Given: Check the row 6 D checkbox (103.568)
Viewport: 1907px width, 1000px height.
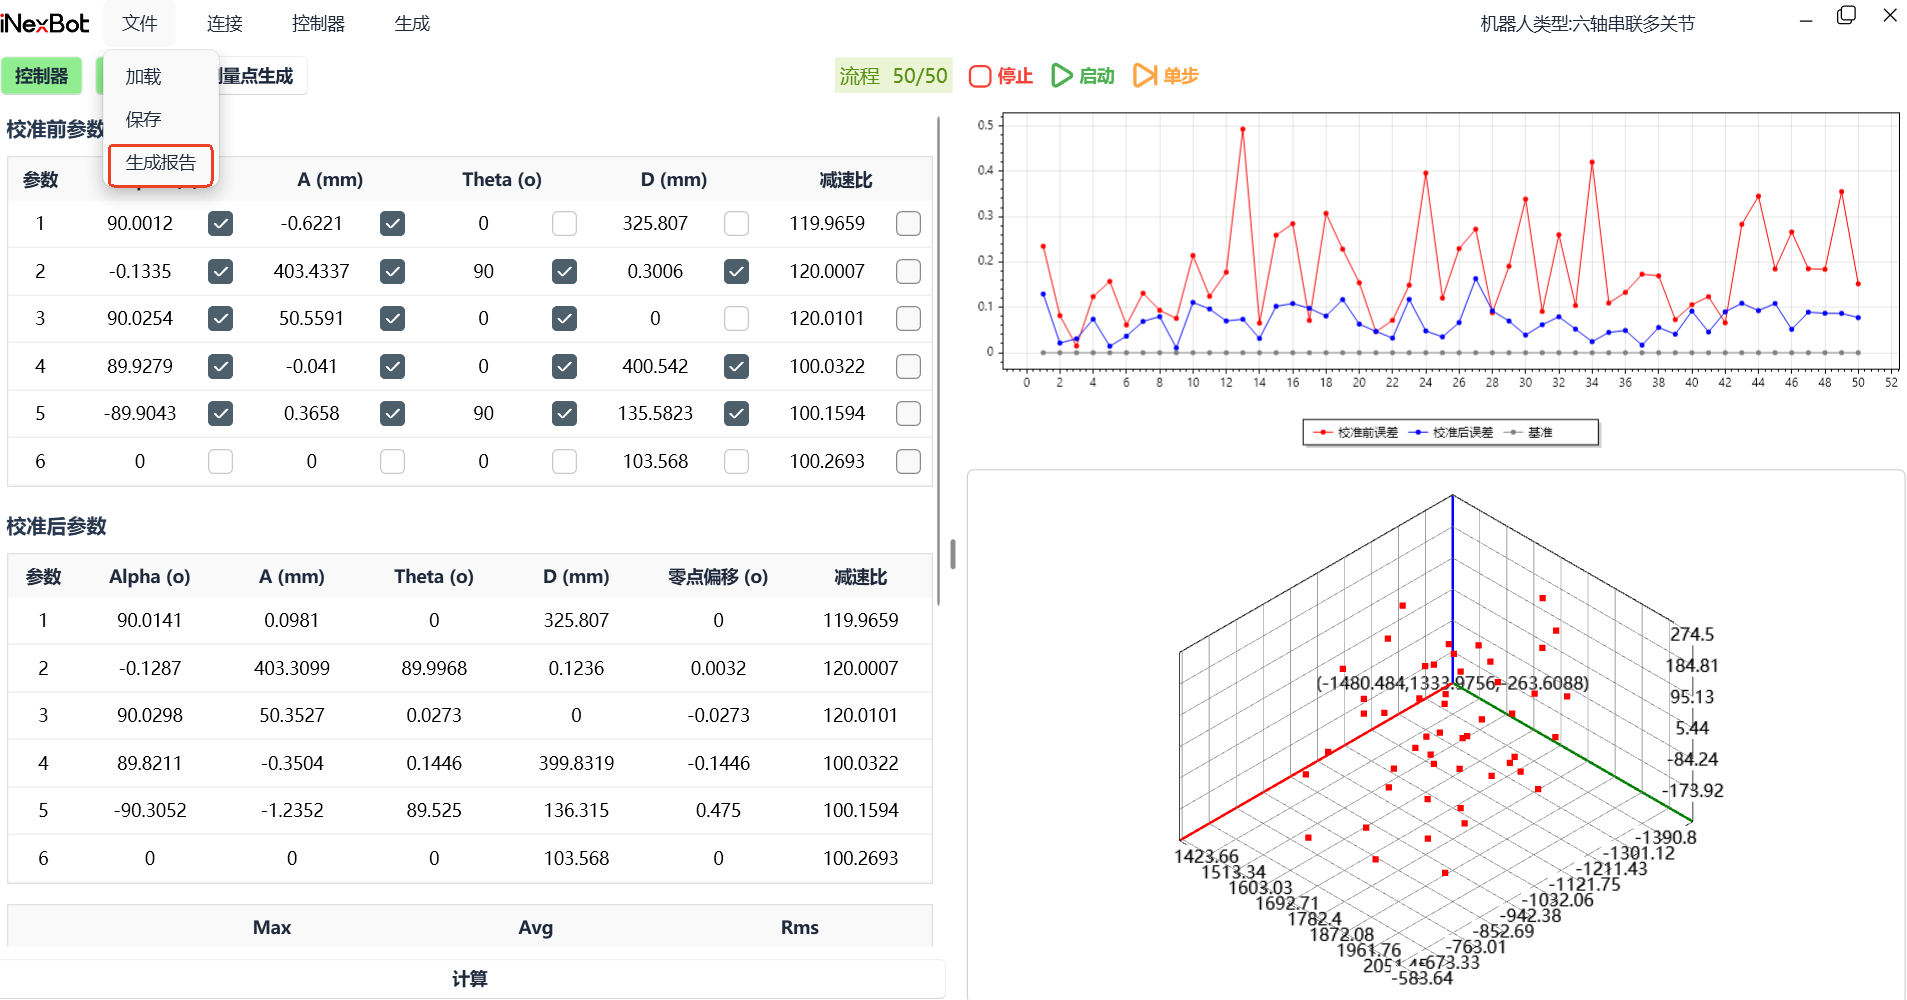Looking at the screenshot, I should click(x=736, y=461).
